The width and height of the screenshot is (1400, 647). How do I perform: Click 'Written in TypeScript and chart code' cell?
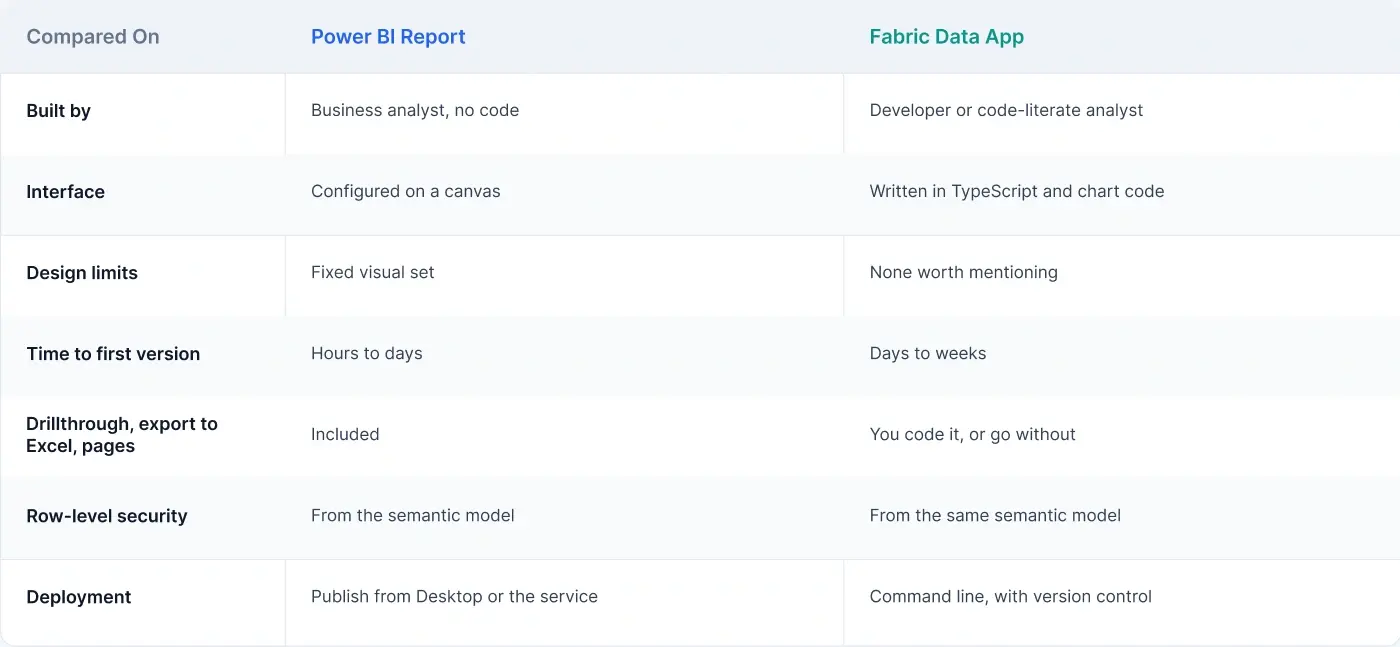click(1017, 192)
